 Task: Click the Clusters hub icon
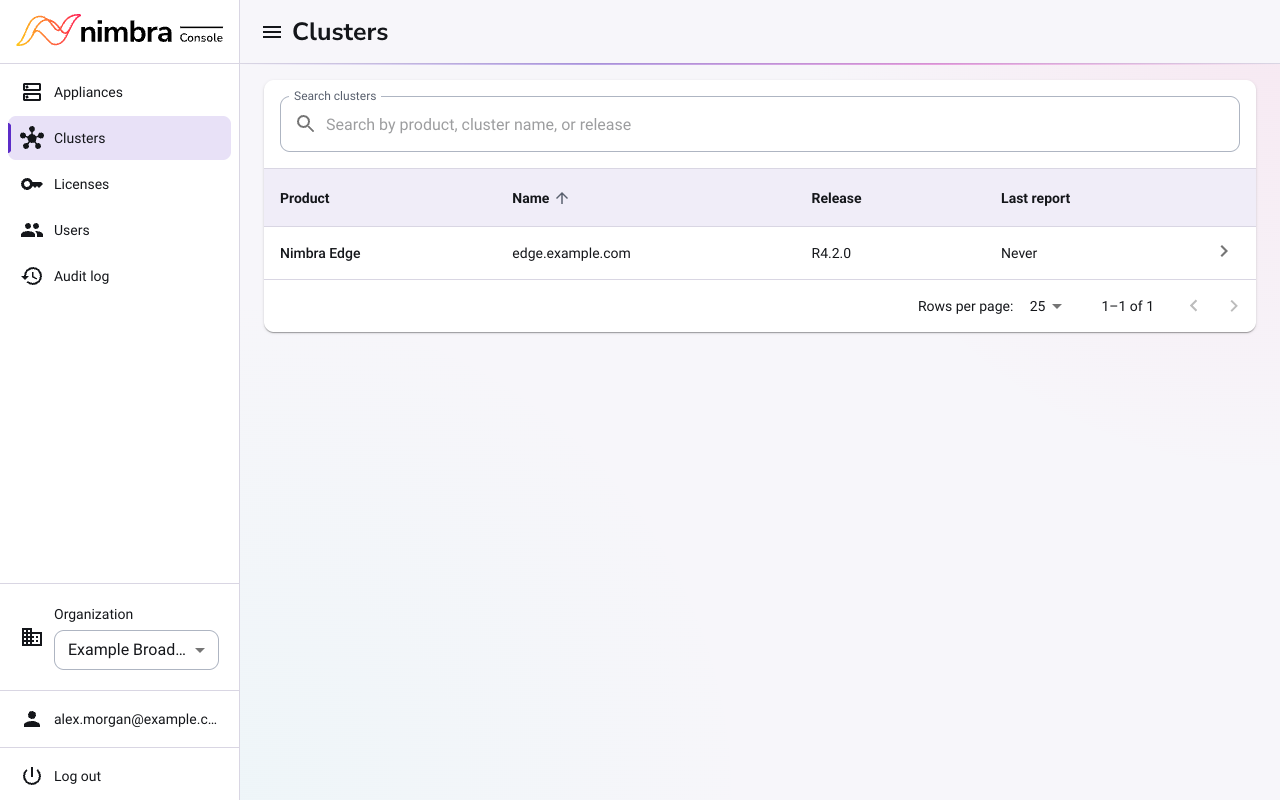[x=32, y=138]
